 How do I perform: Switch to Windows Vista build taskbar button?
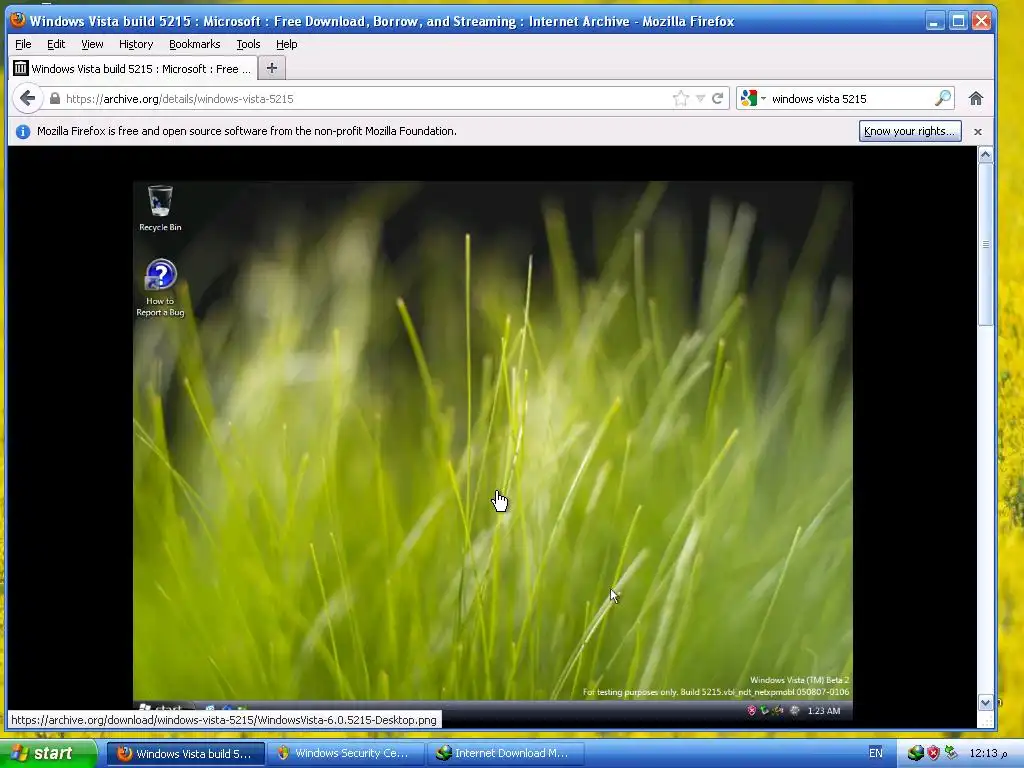(185, 754)
